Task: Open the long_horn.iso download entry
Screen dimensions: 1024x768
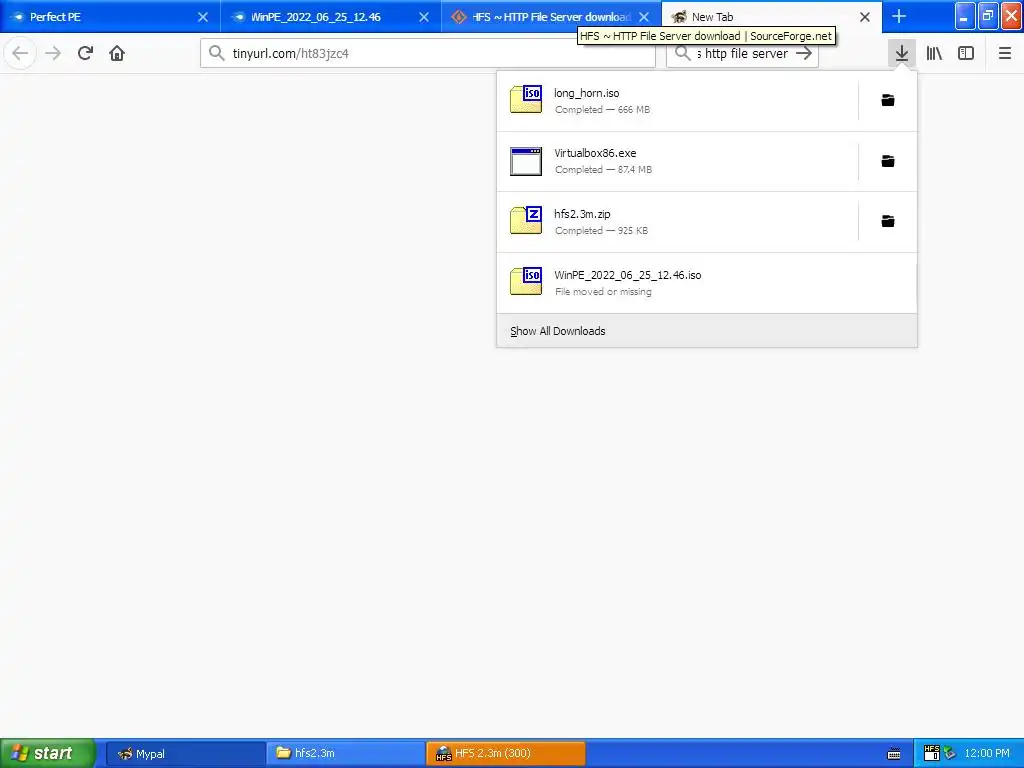Action: click(677, 101)
